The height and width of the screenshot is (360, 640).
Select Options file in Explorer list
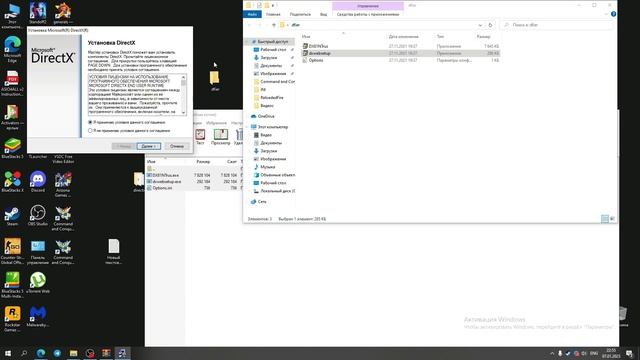pos(316,60)
